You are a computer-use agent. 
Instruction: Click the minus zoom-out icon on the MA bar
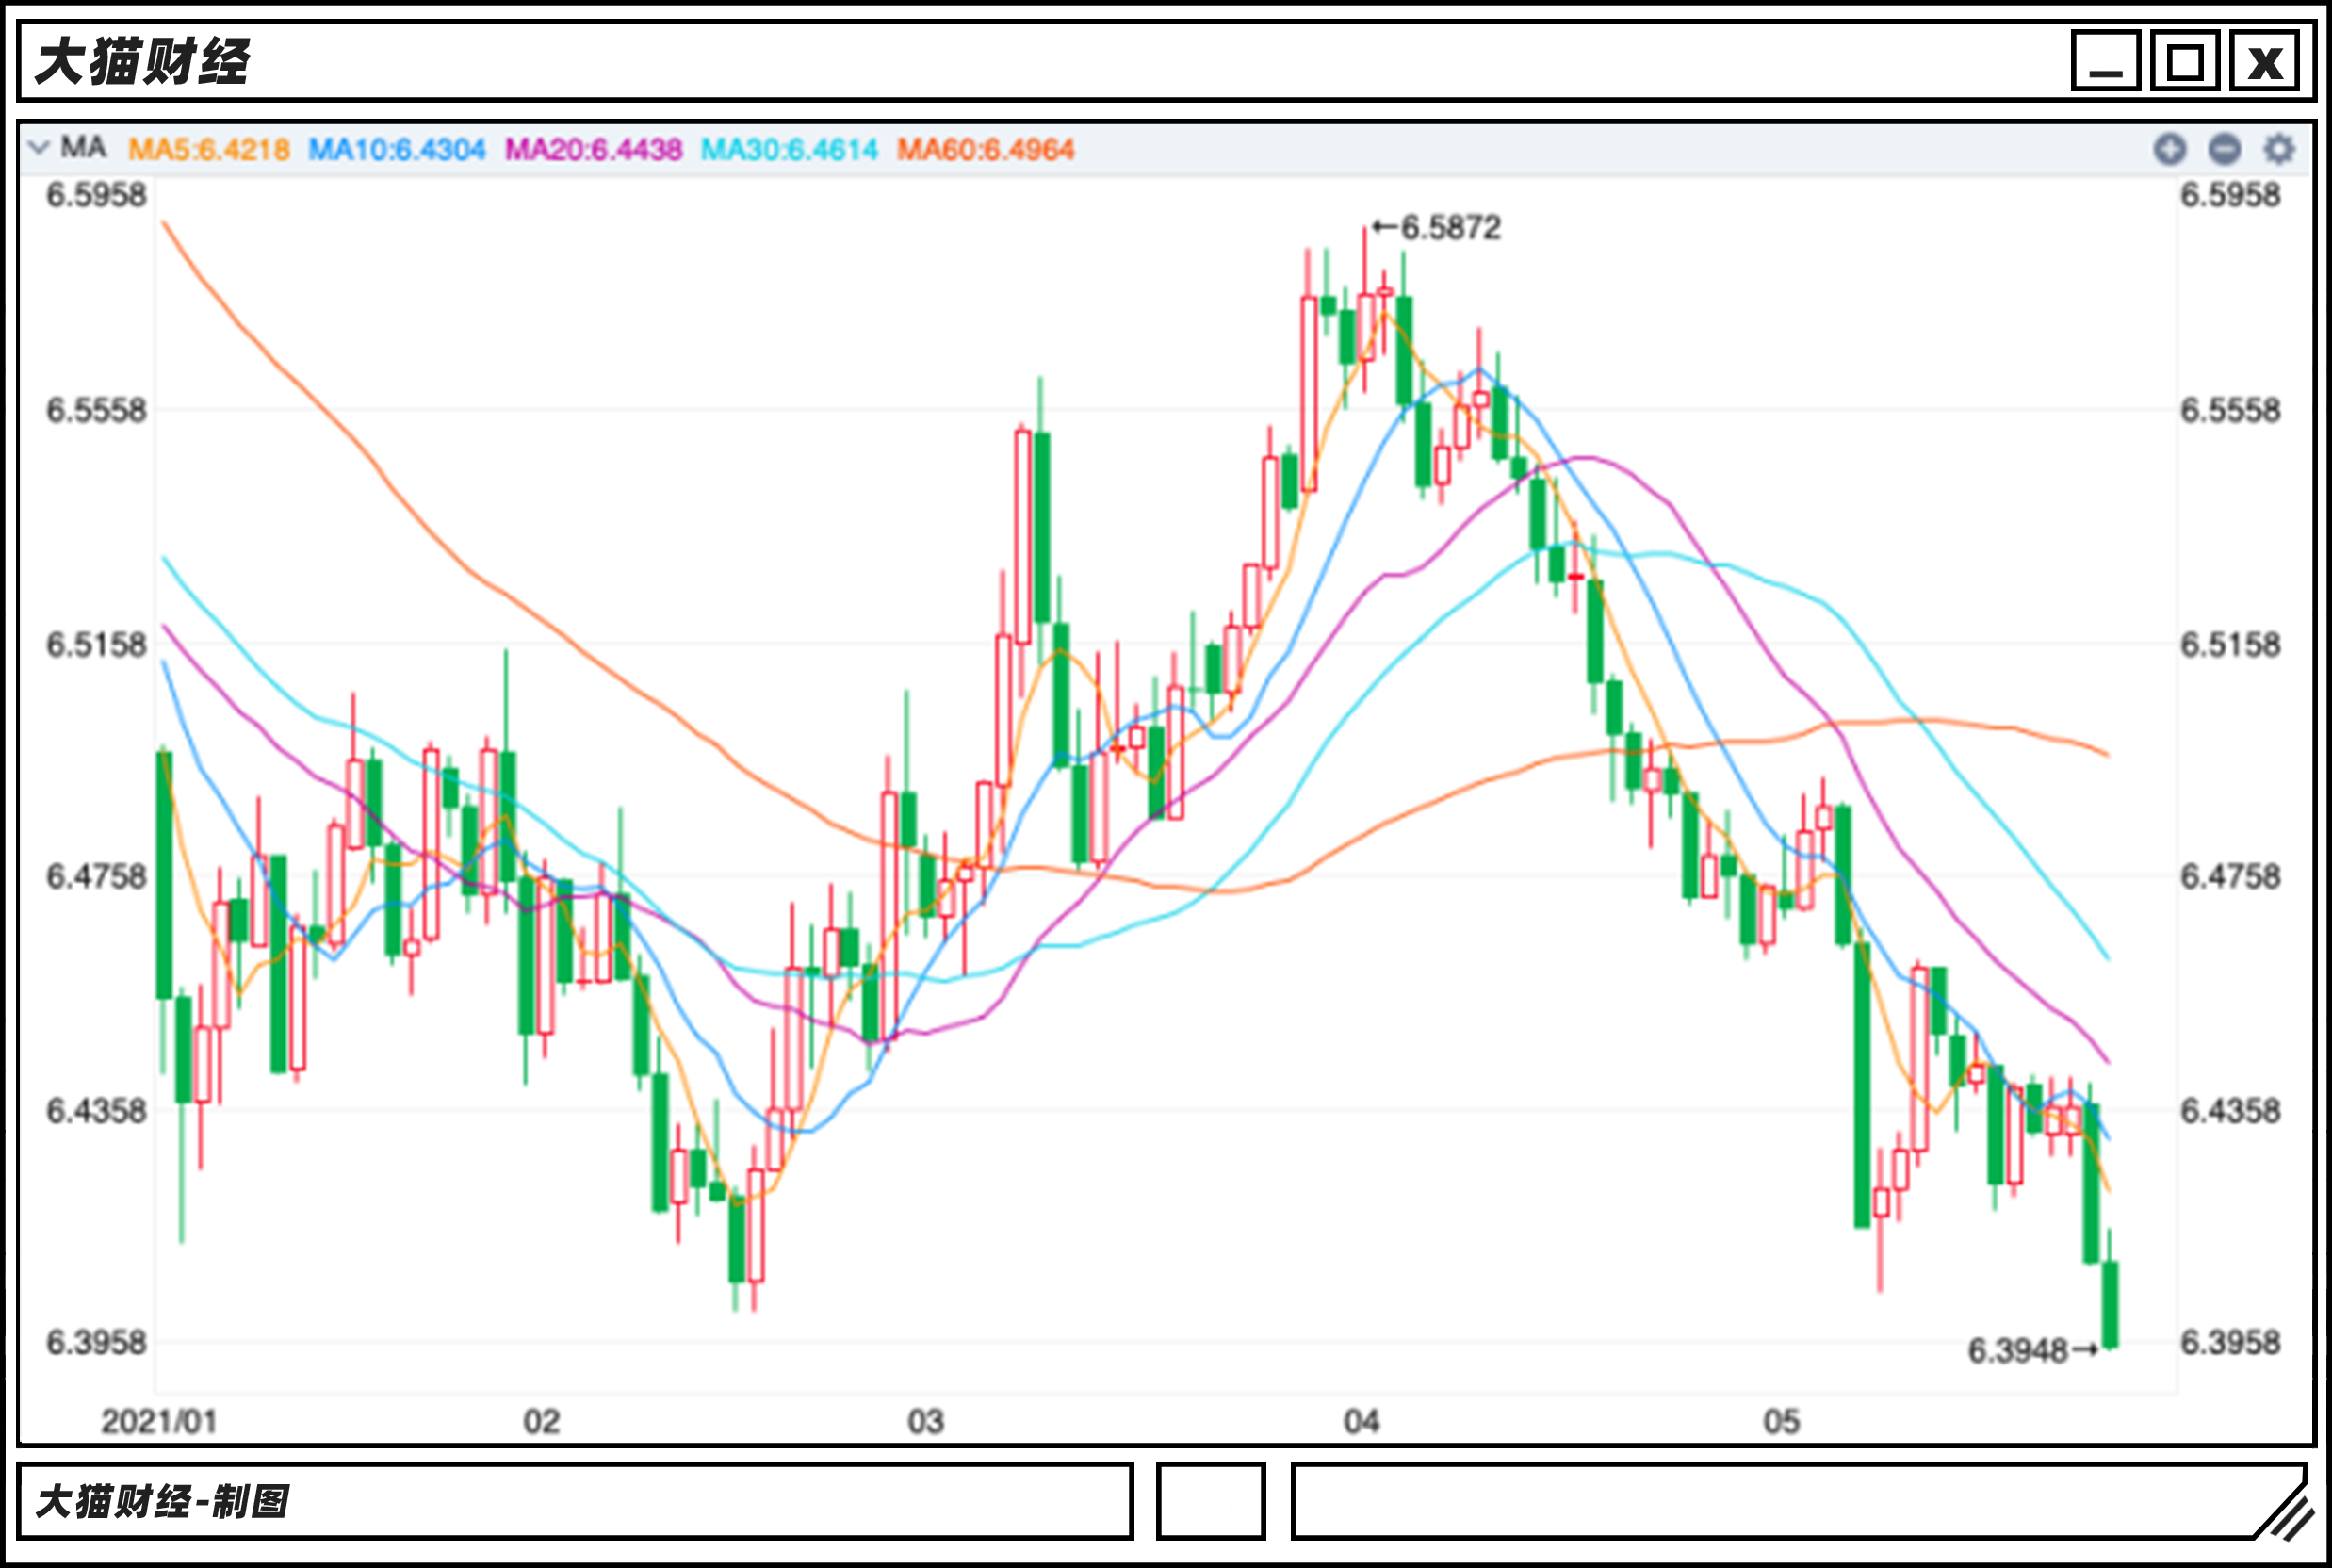click(2224, 149)
